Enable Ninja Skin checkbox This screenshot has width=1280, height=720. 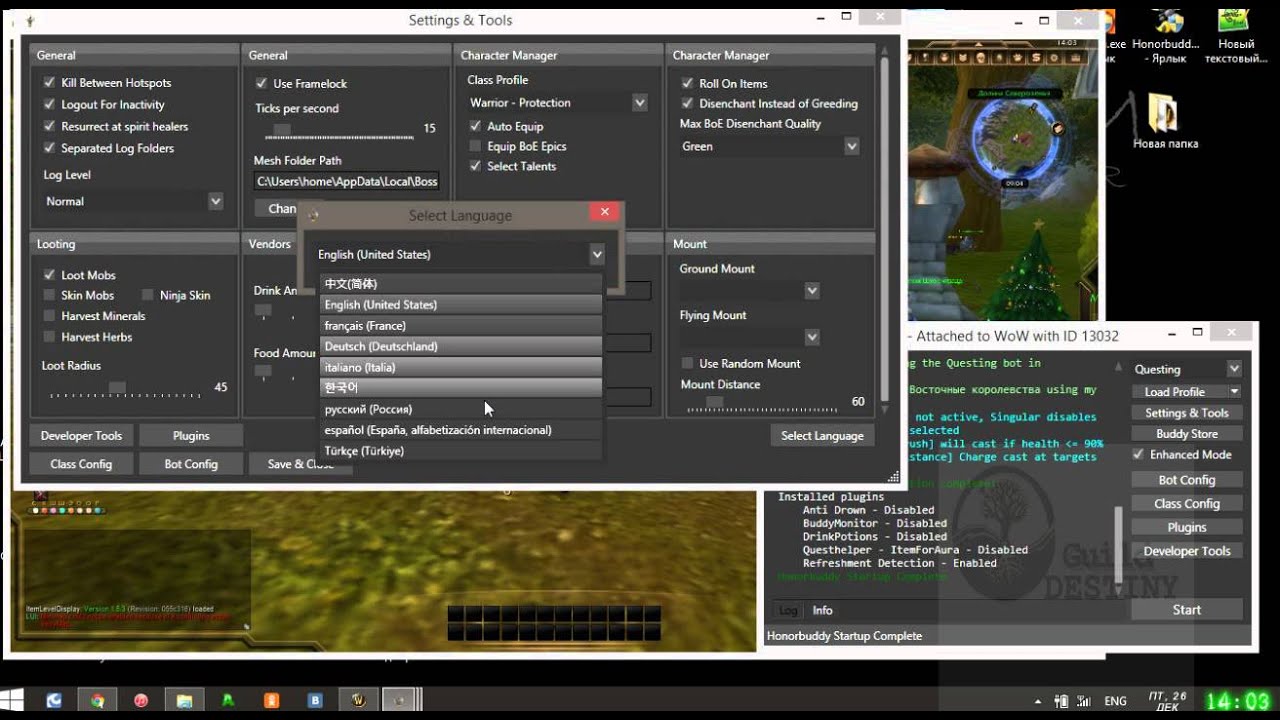click(x=147, y=295)
